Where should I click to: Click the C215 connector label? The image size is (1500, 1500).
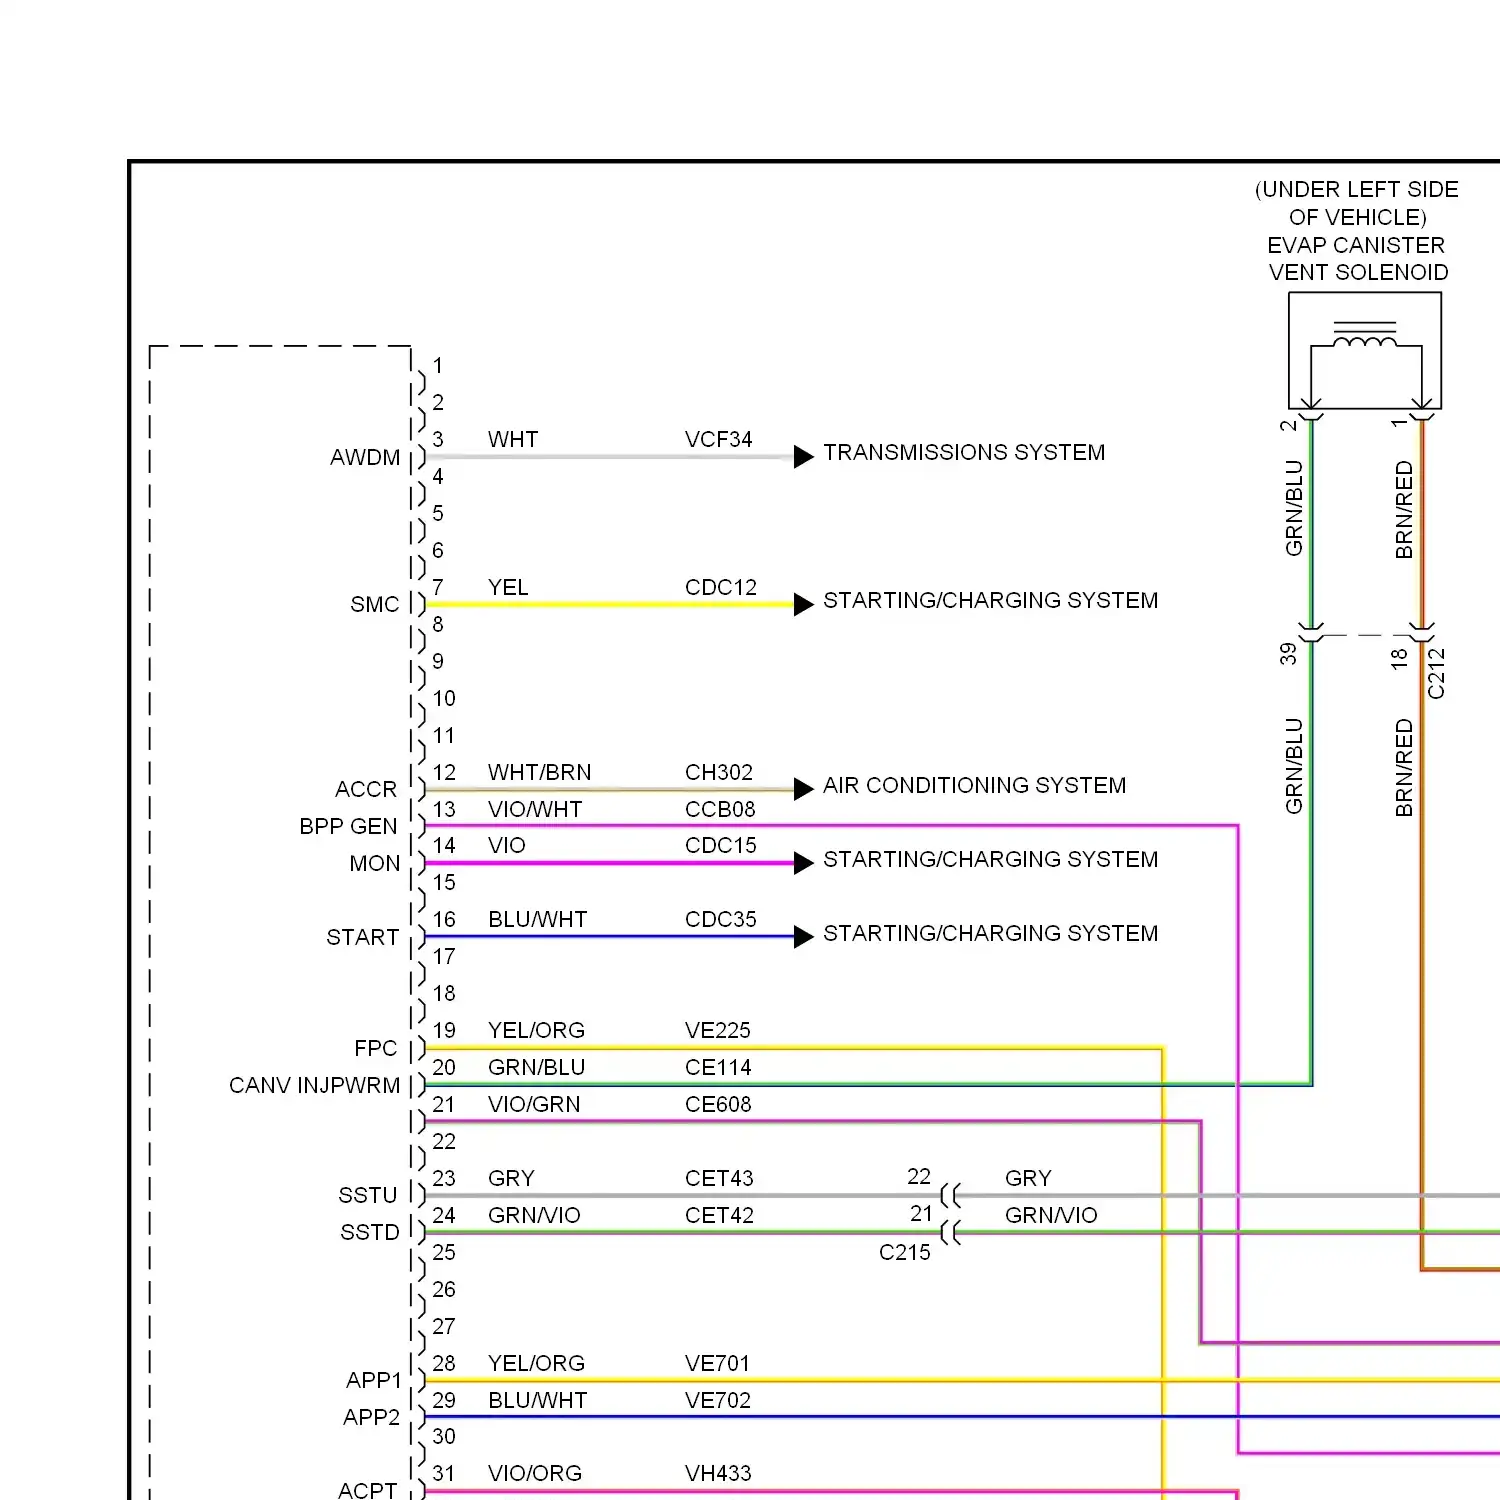[905, 1253]
